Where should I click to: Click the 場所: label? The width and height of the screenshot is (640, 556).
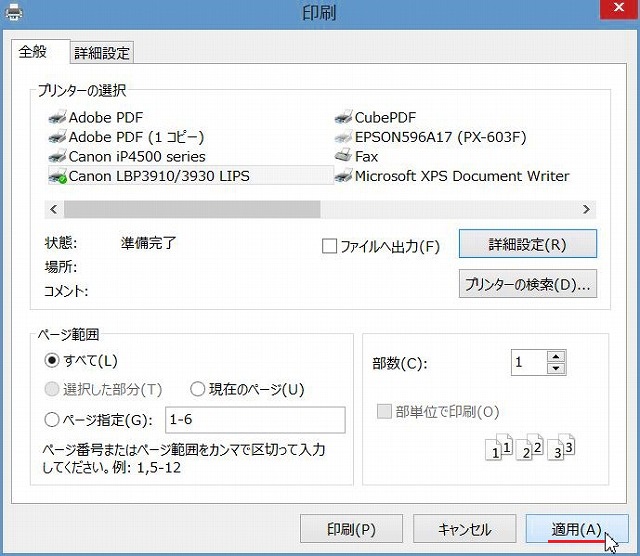pyautogui.click(x=61, y=267)
